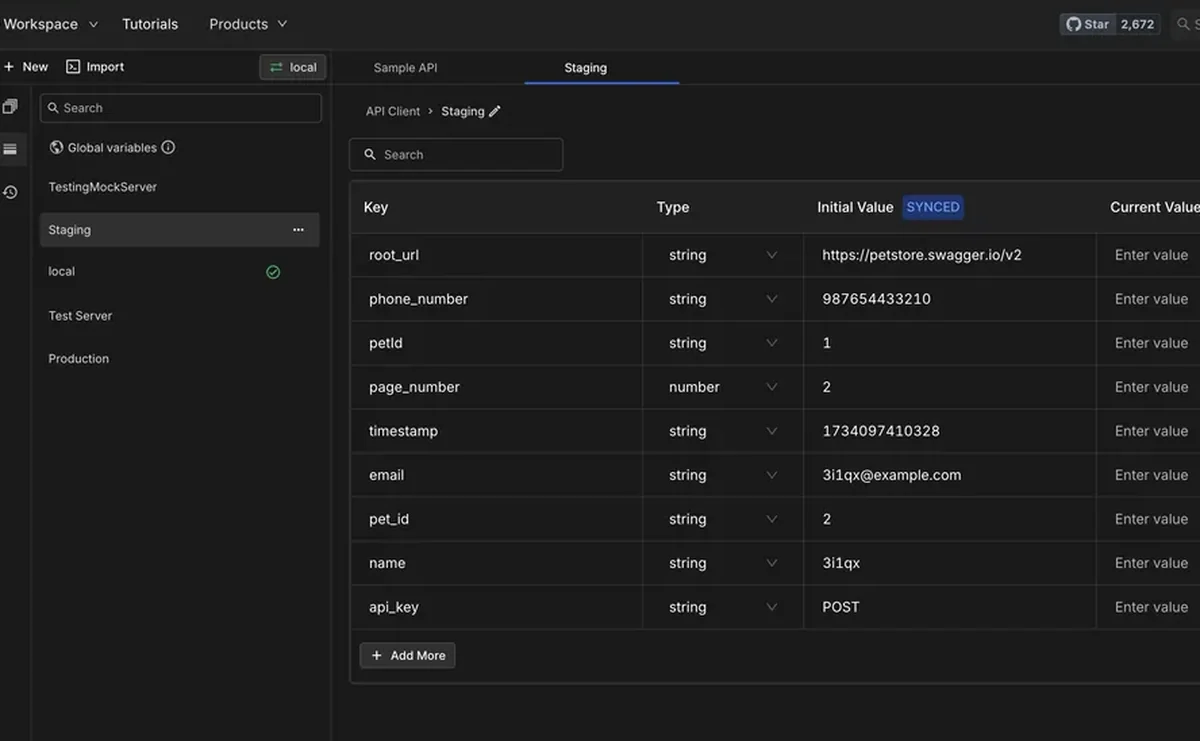This screenshot has height=741, width=1200.
Task: Click the Add More button
Action: (x=408, y=656)
